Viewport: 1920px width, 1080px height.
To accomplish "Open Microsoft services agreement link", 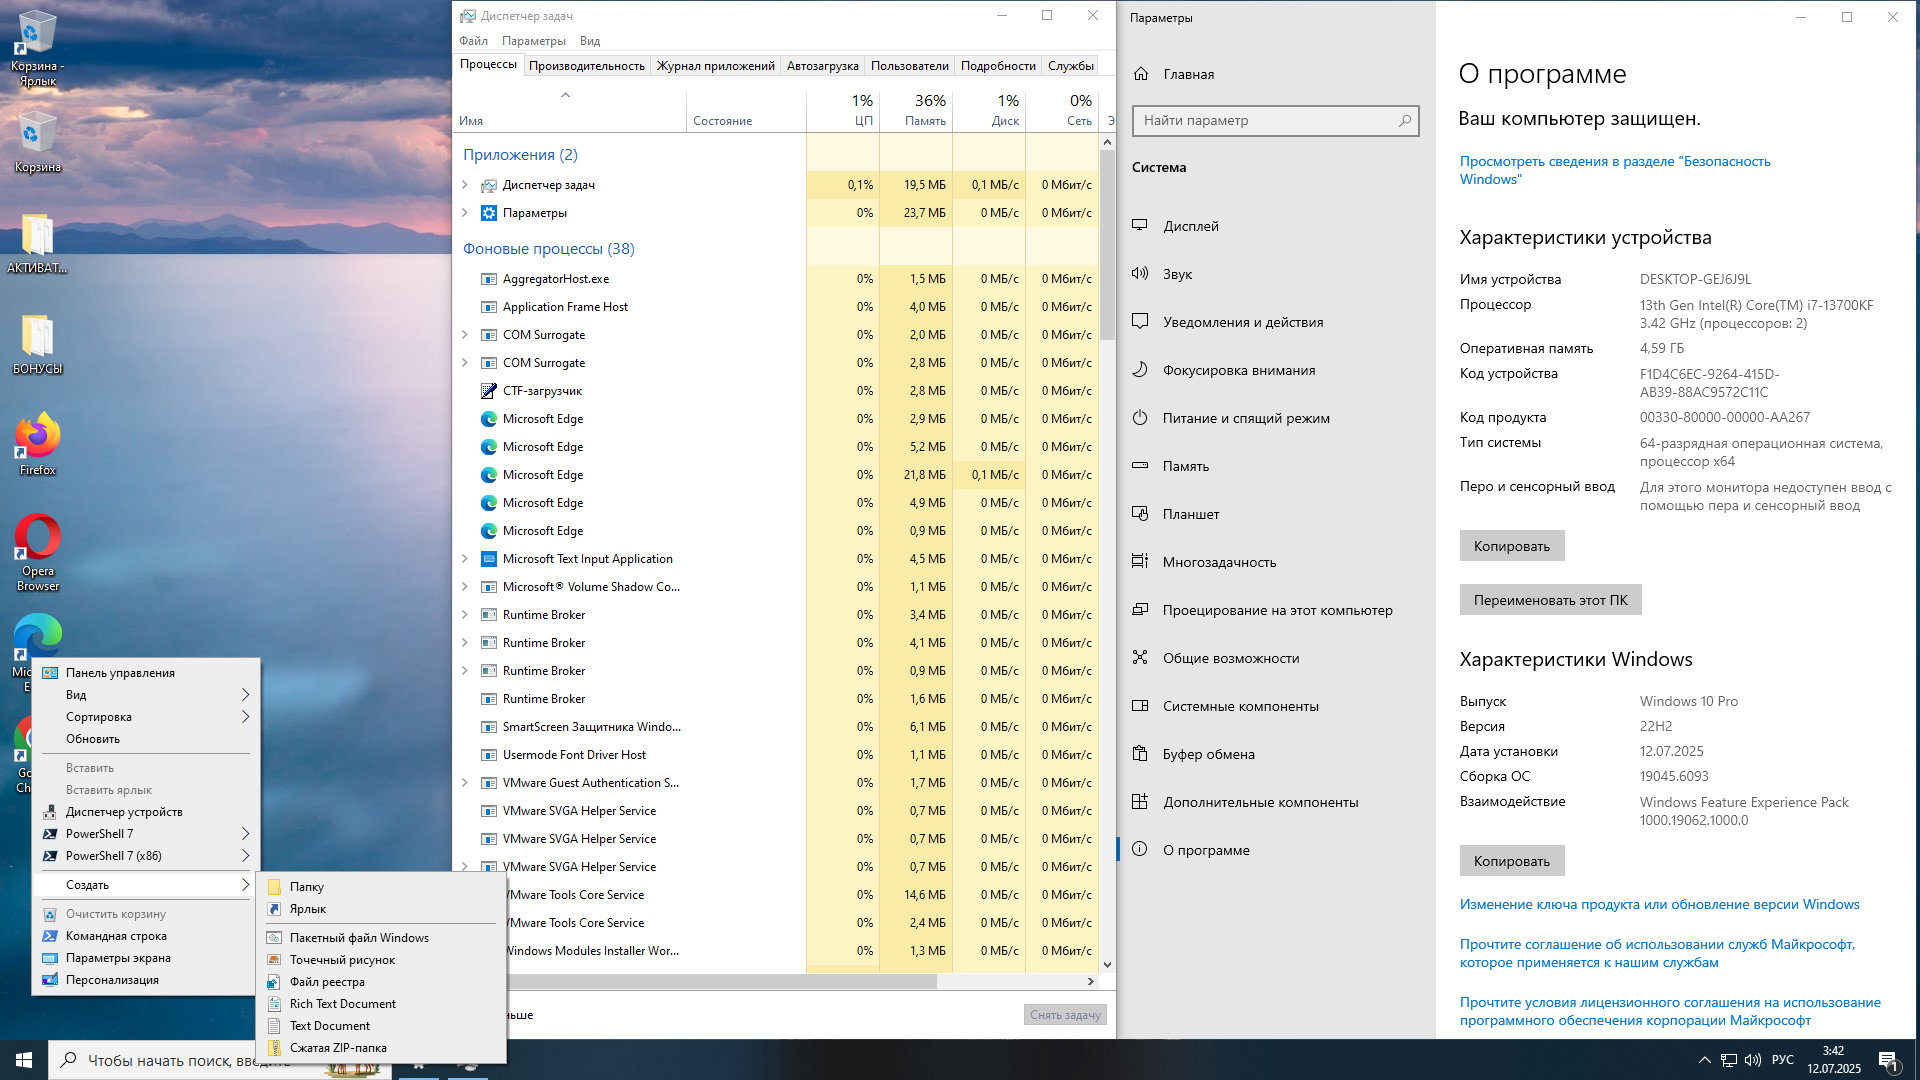I will [1657, 954].
